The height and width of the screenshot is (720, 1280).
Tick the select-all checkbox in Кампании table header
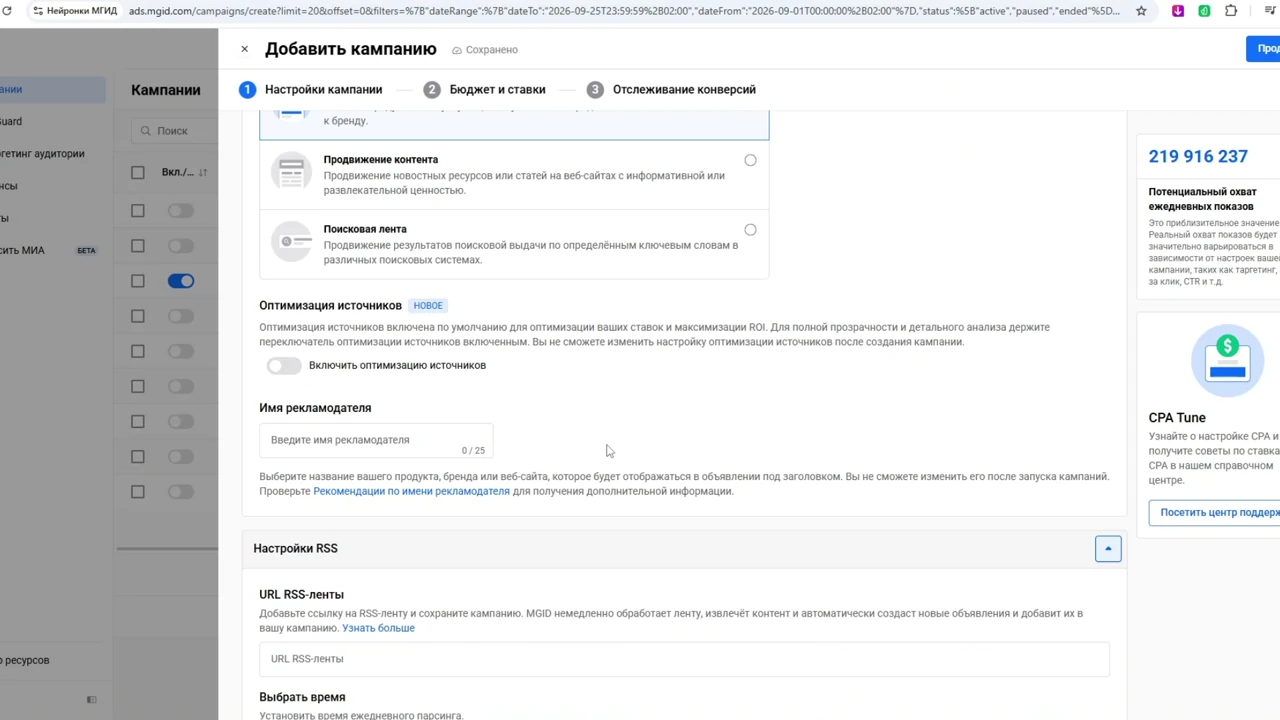coord(138,172)
